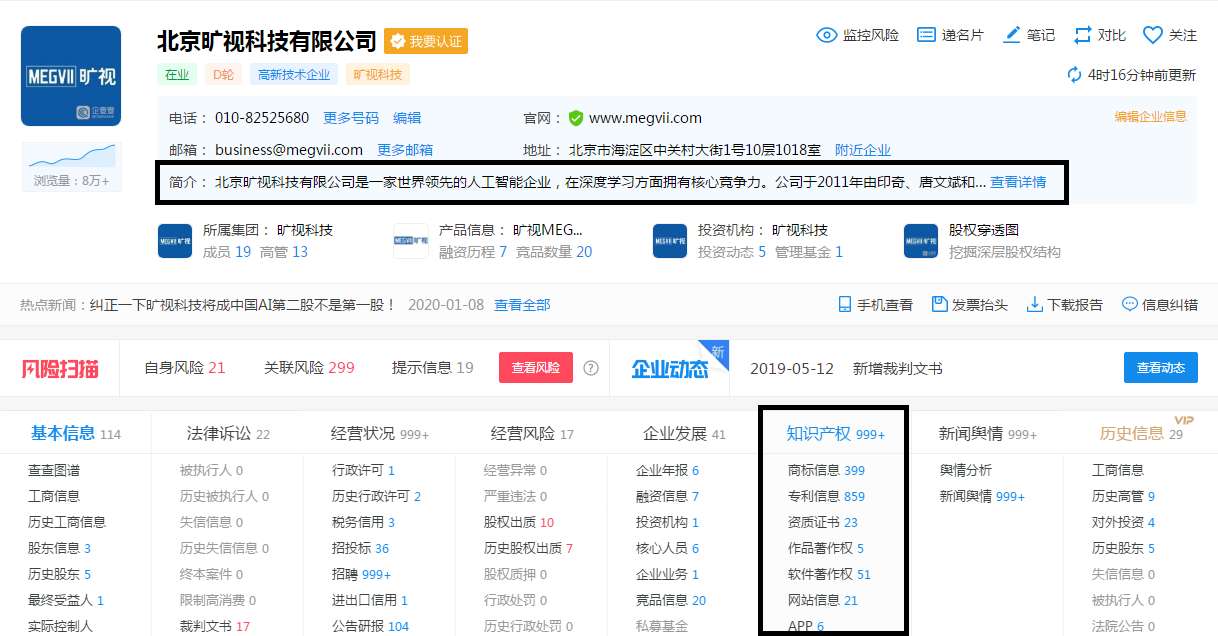The image size is (1218, 636).
Task: Open 查查图谱 item
Action: 54,470
